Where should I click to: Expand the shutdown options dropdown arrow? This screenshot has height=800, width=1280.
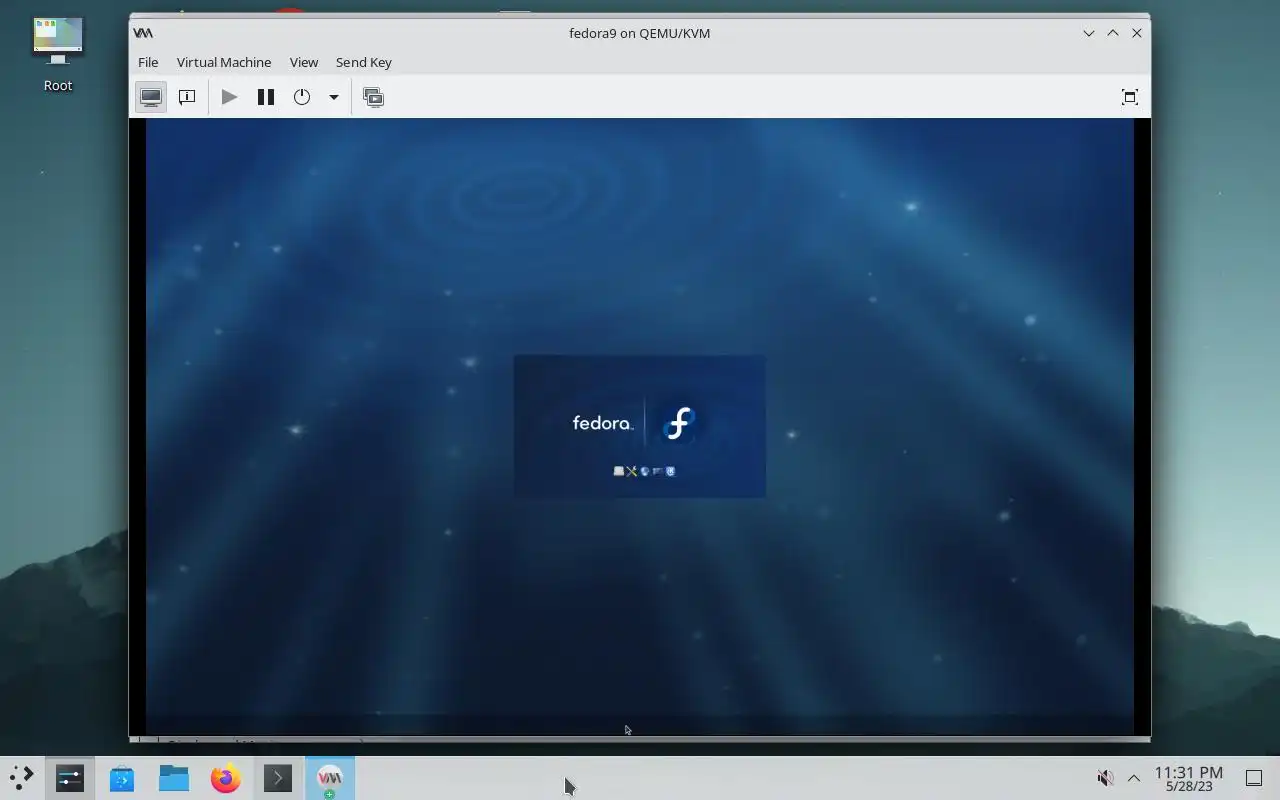pyautogui.click(x=334, y=97)
